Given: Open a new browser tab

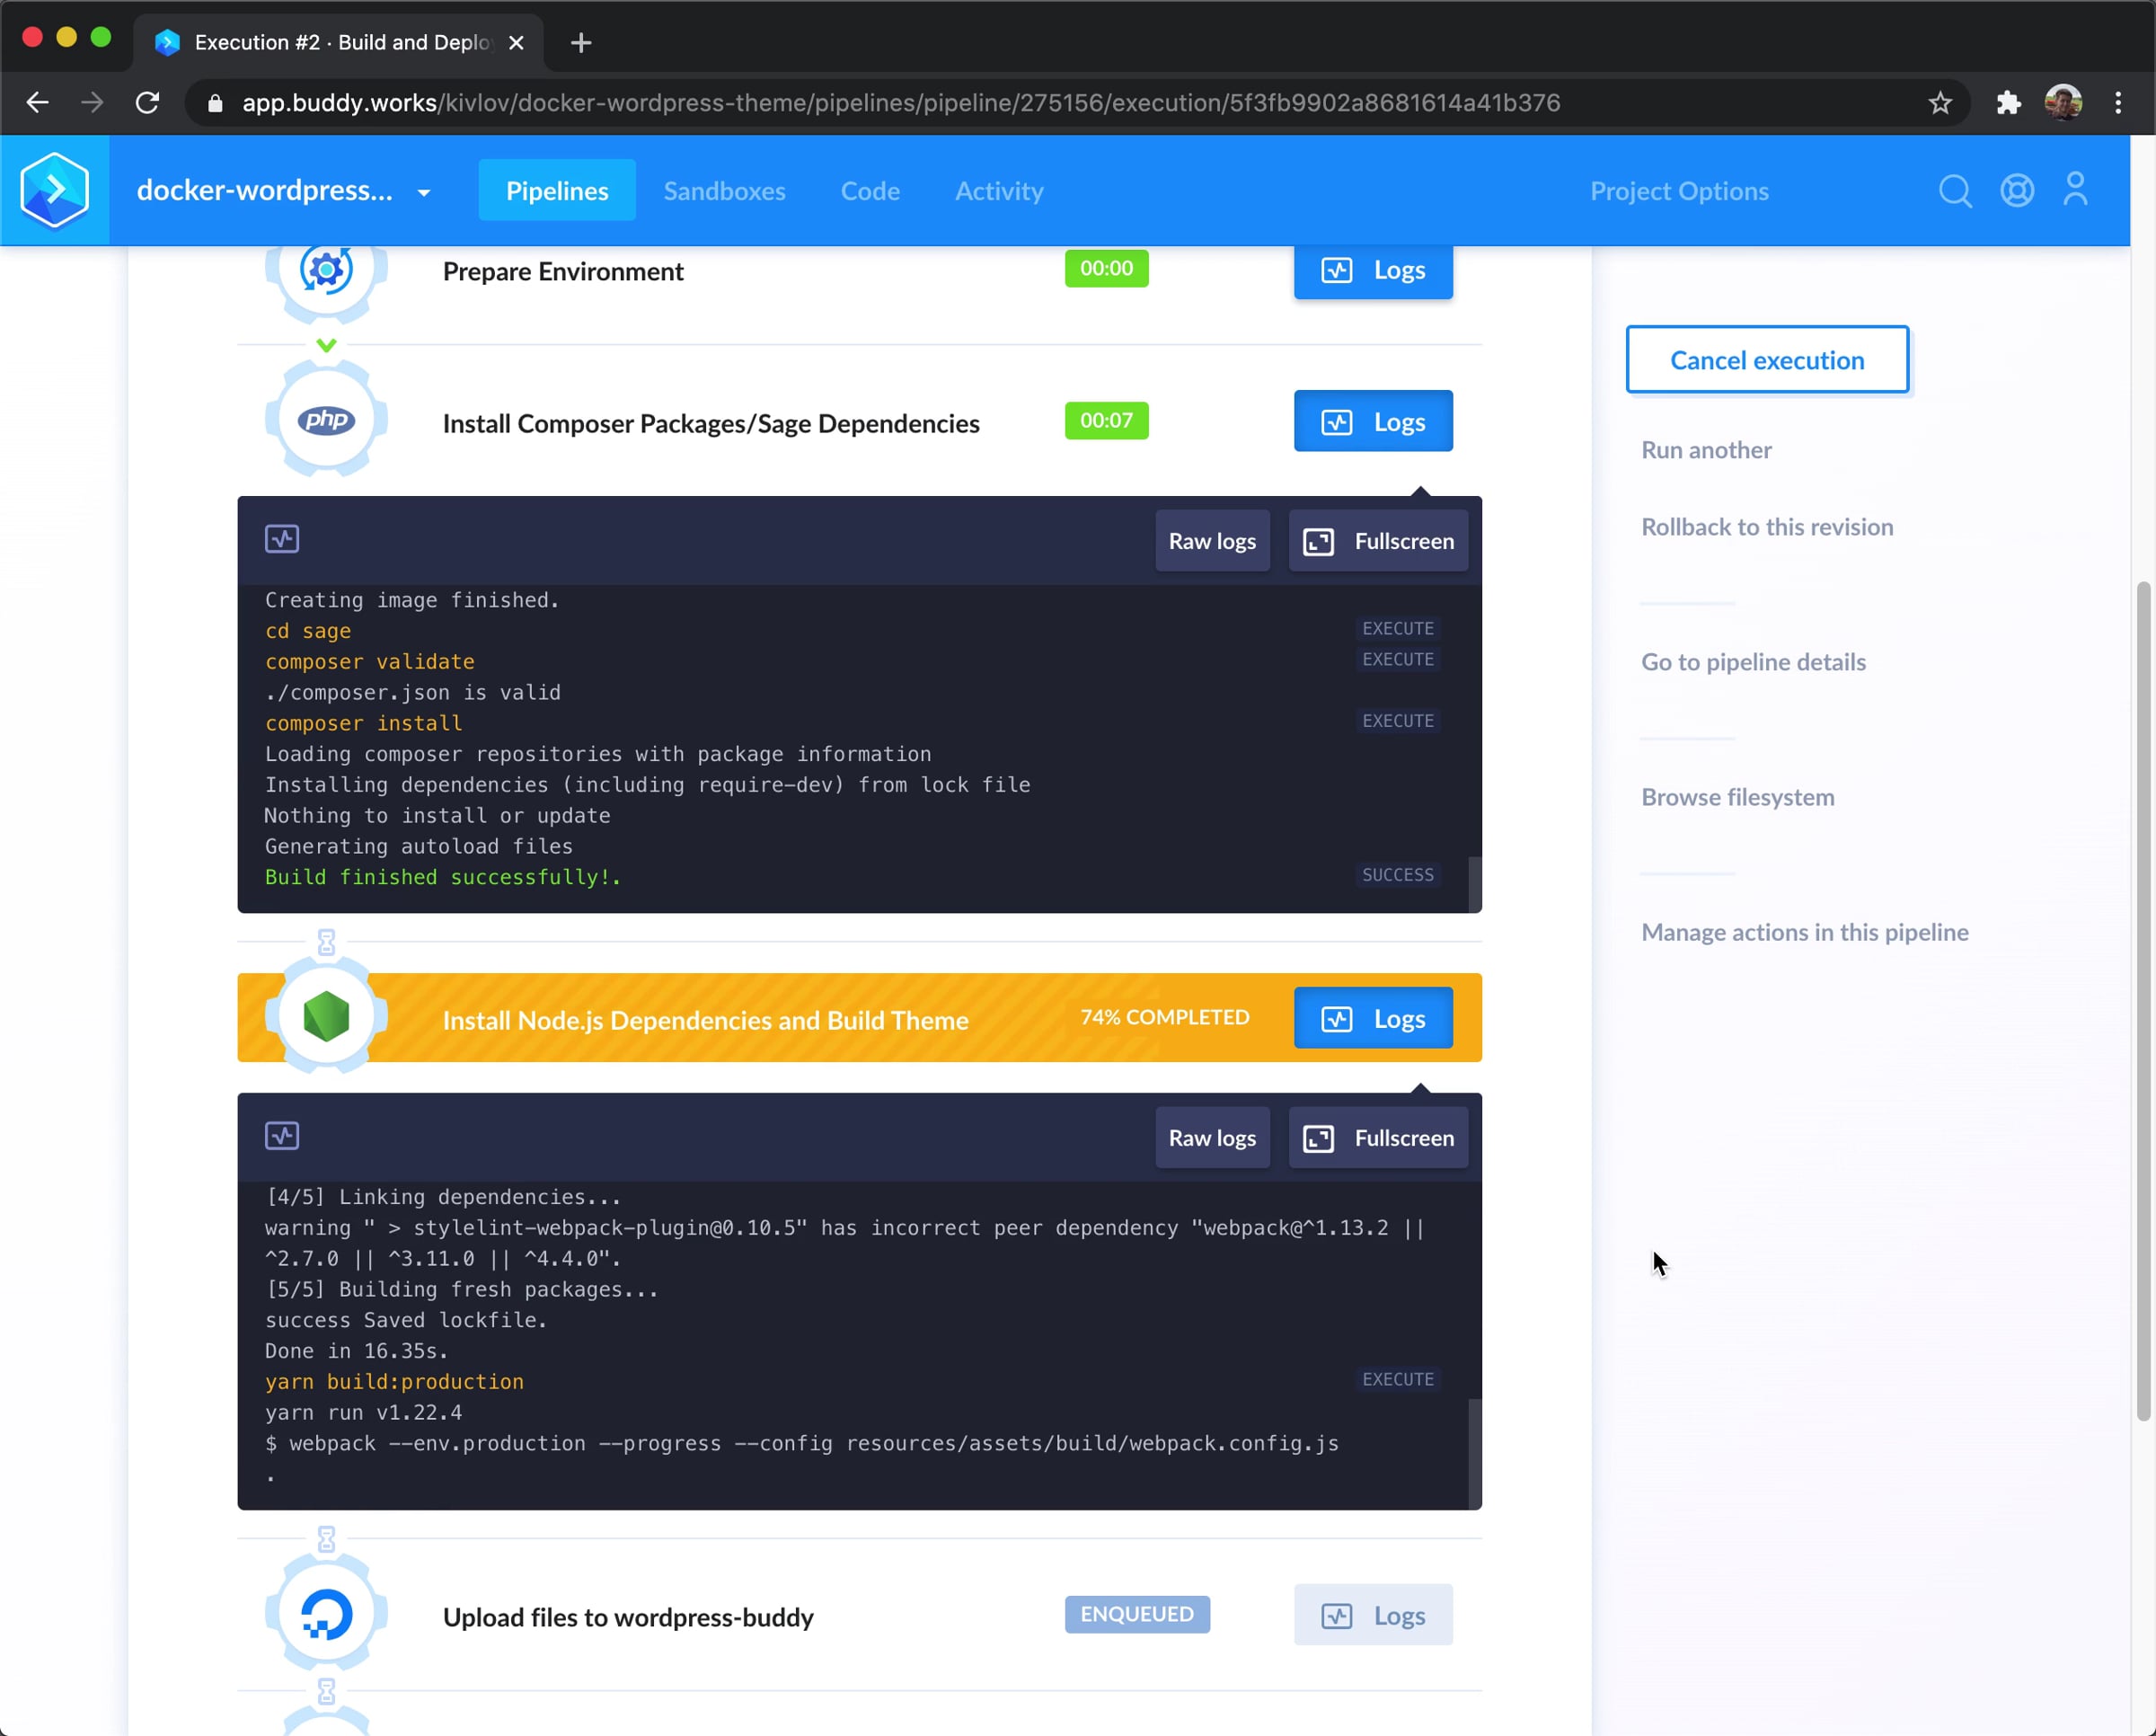Looking at the screenshot, I should pyautogui.click(x=581, y=43).
